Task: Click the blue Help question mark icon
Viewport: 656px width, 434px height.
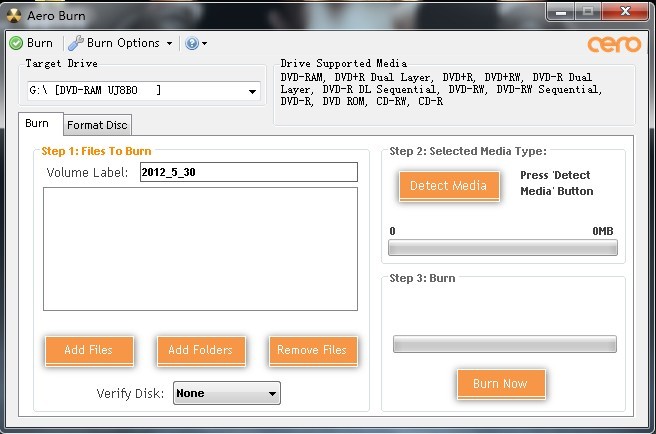Action: (x=191, y=43)
